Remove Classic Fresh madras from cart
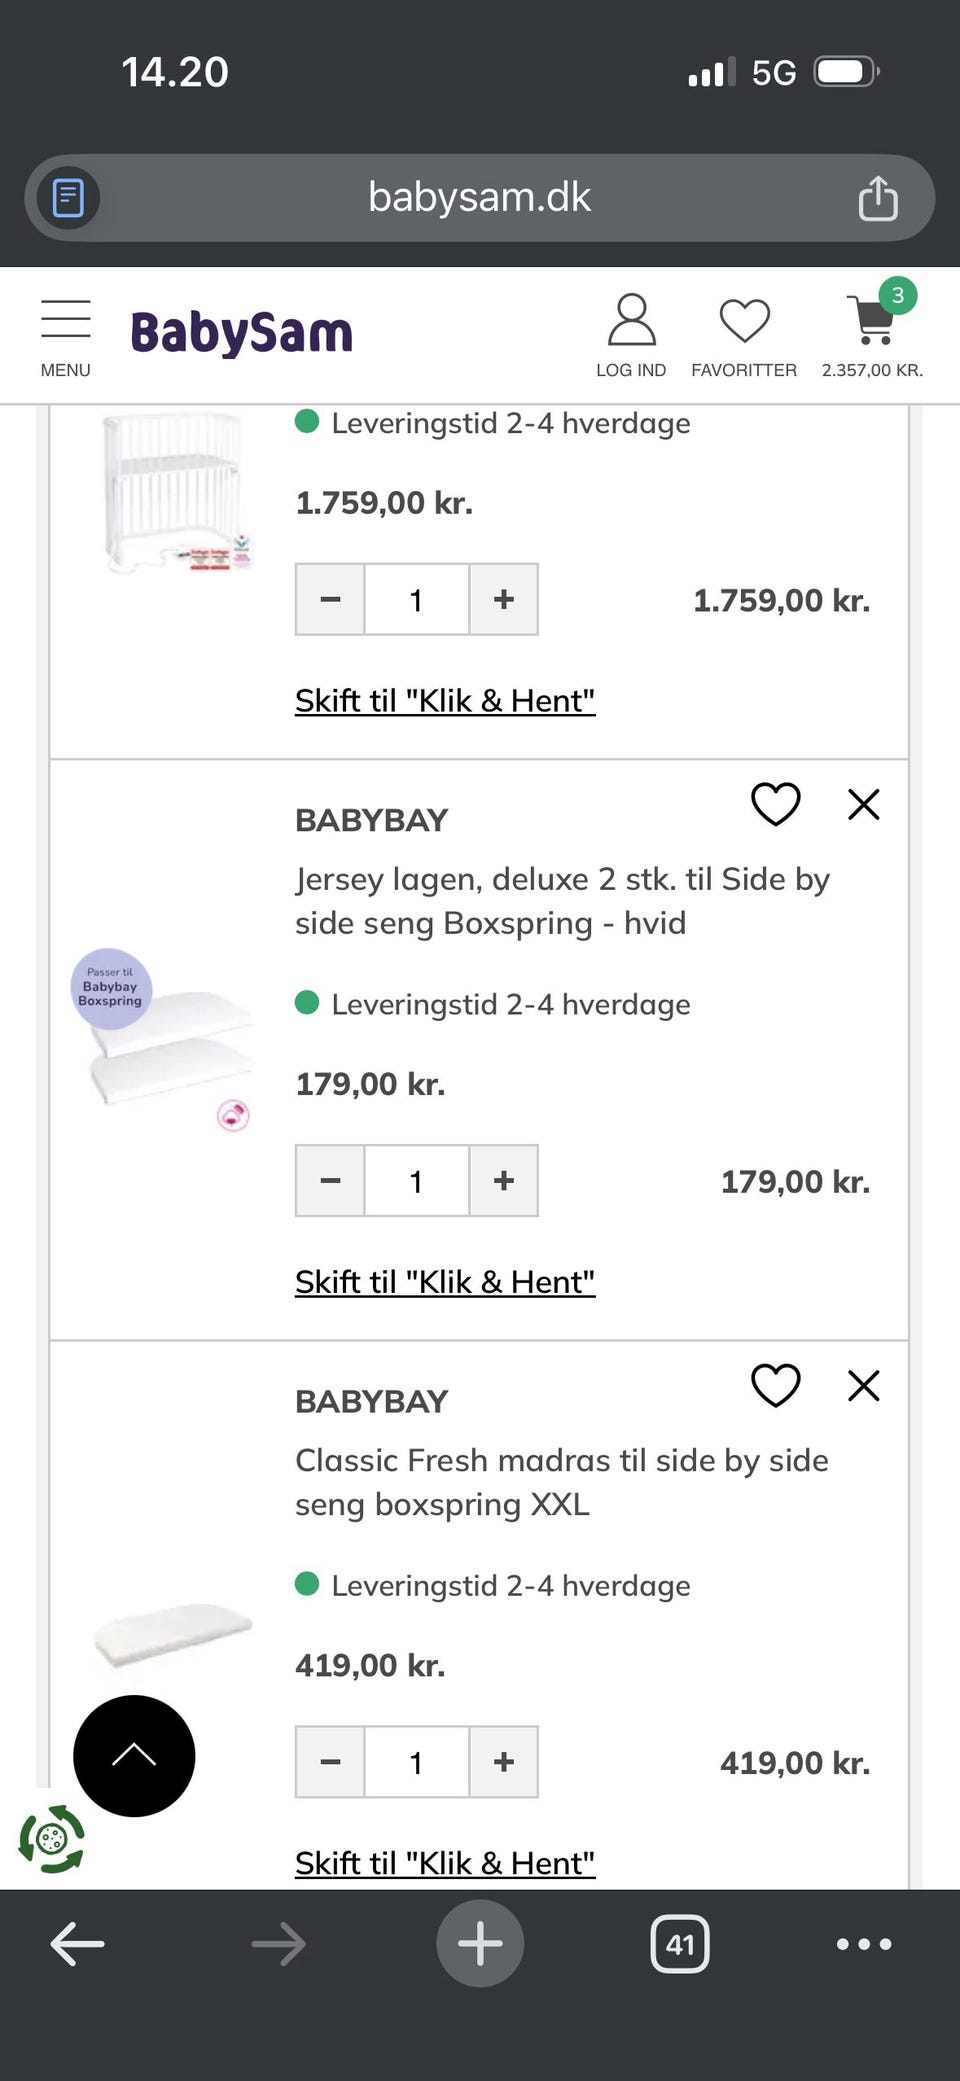 (x=863, y=1385)
